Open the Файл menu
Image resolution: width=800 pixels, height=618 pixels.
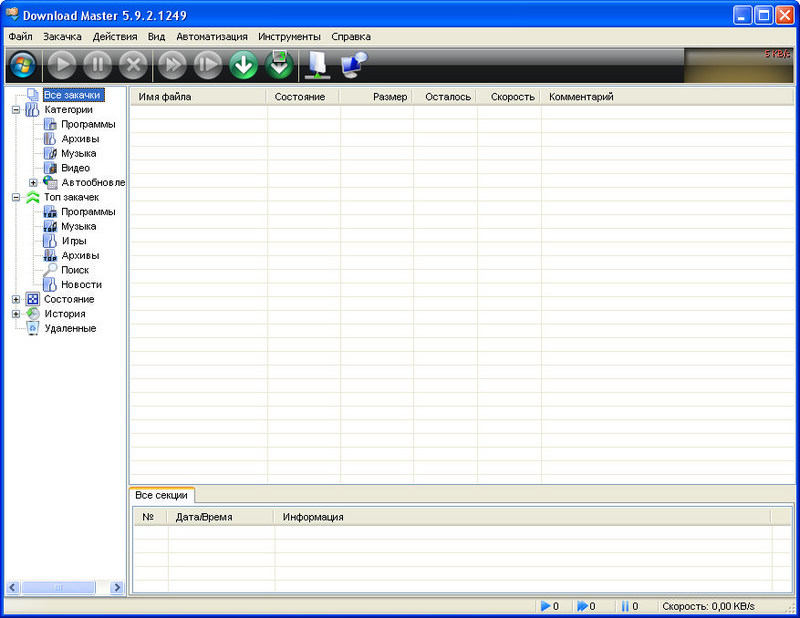pos(20,37)
